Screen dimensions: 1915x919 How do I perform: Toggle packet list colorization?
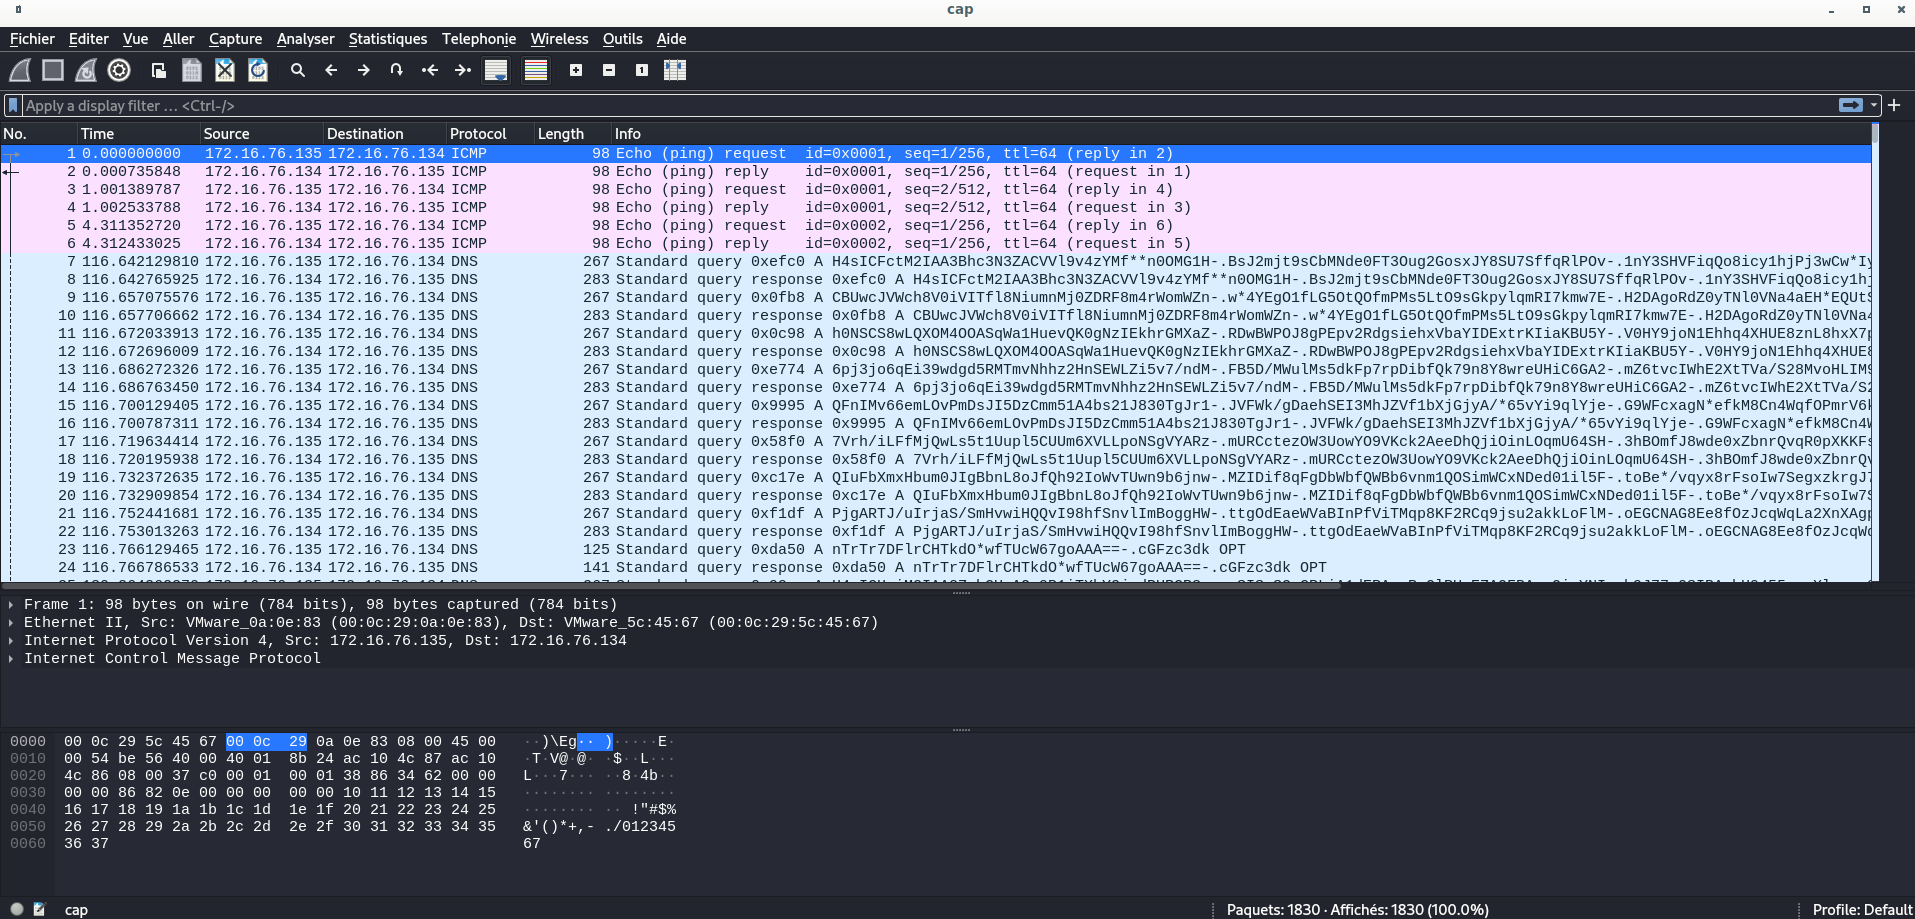(536, 70)
